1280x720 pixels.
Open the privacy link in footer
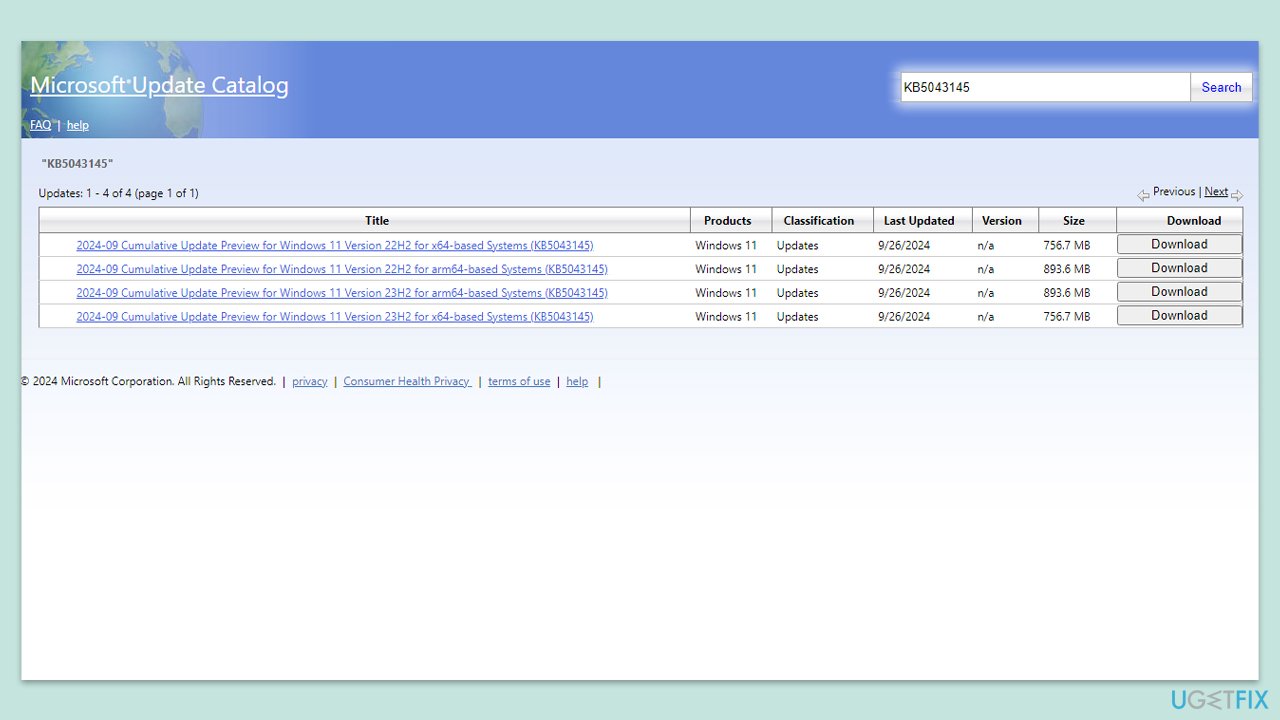[309, 382]
